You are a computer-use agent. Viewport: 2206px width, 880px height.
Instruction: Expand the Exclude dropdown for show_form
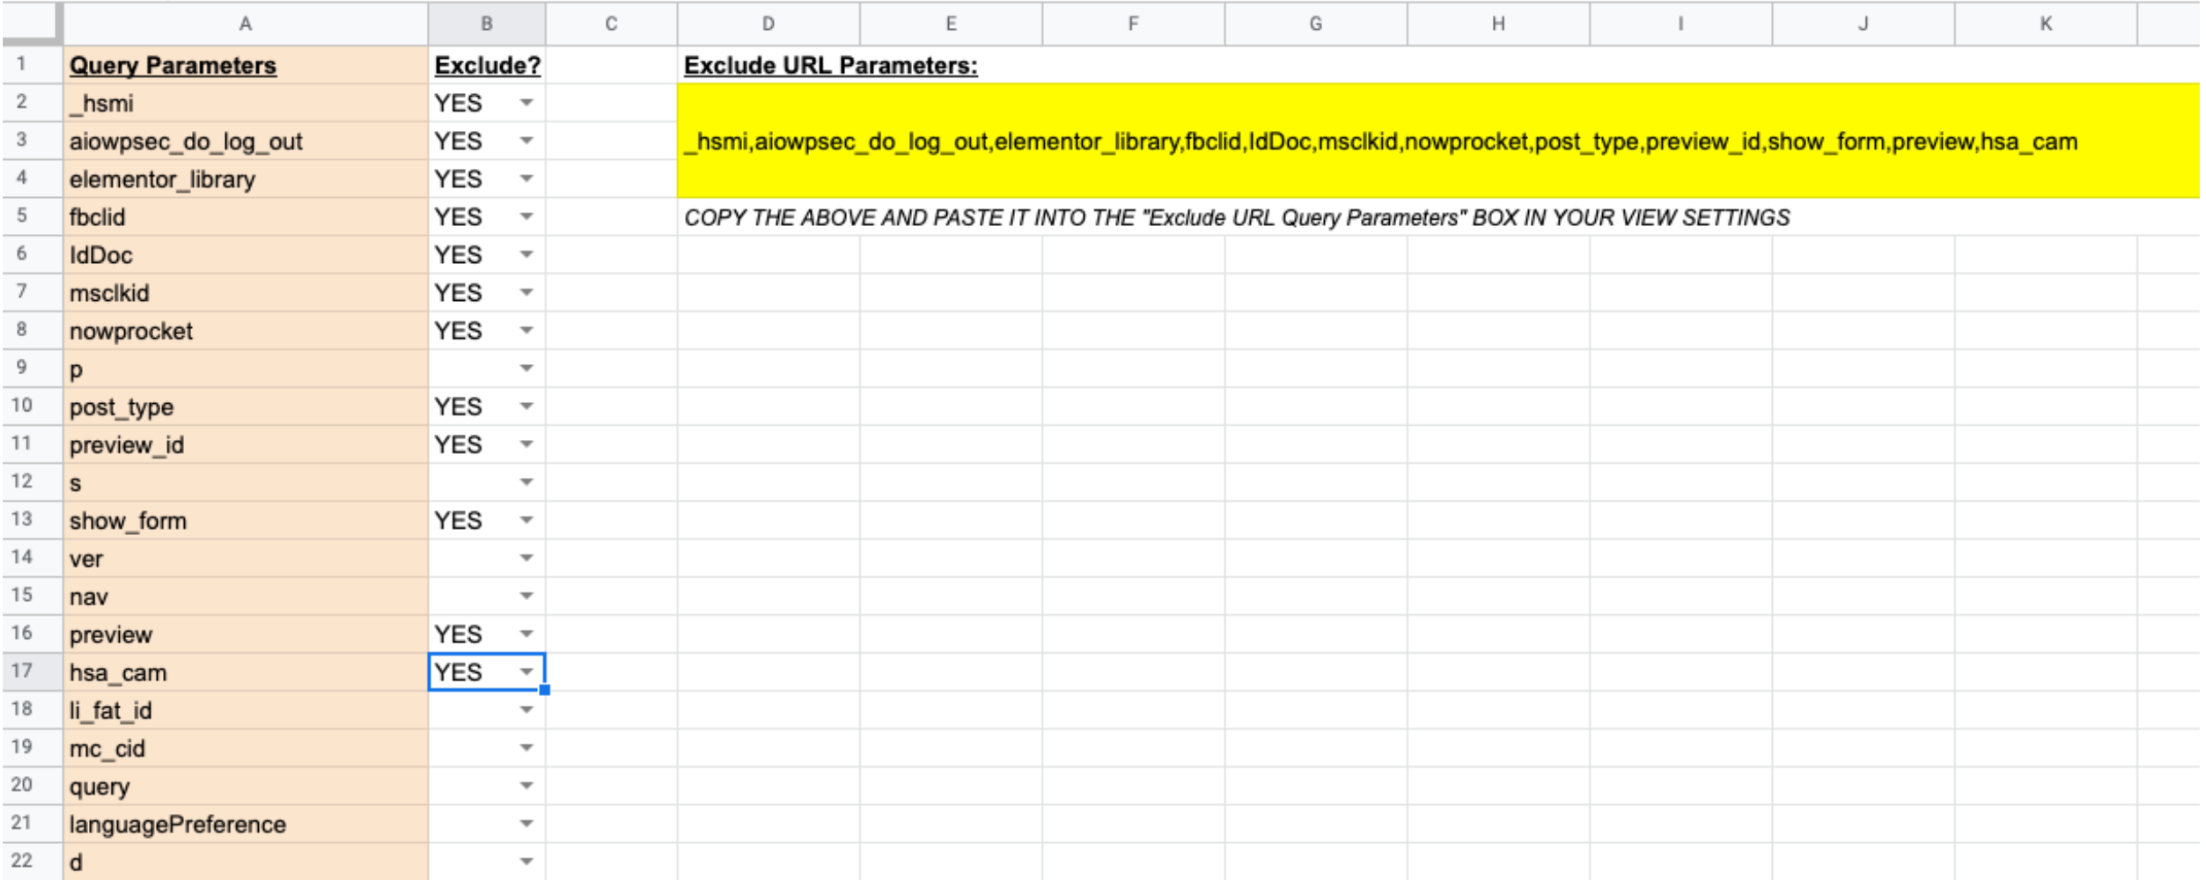[526, 521]
